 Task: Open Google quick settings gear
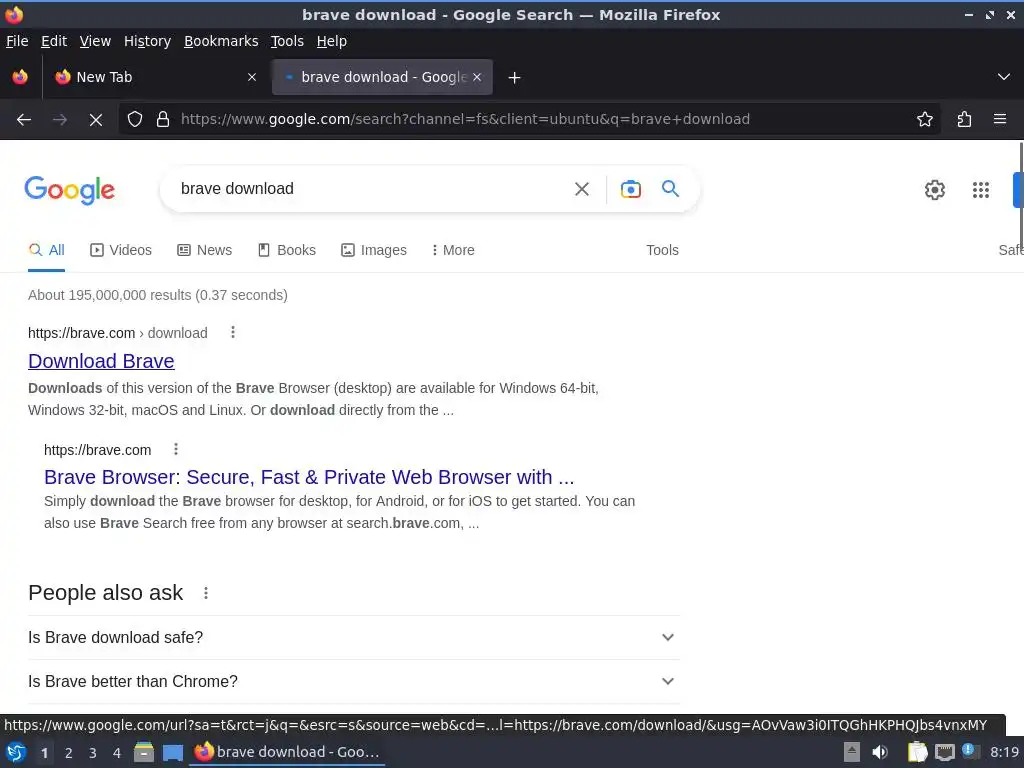click(935, 190)
